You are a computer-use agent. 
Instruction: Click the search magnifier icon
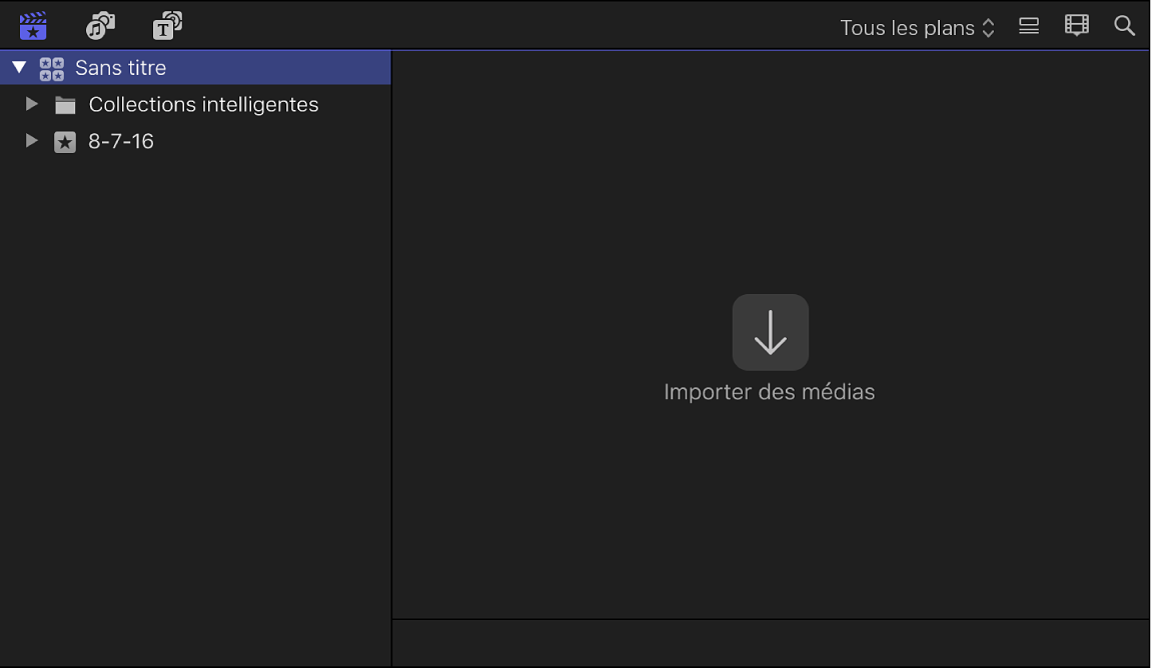coord(1124,26)
